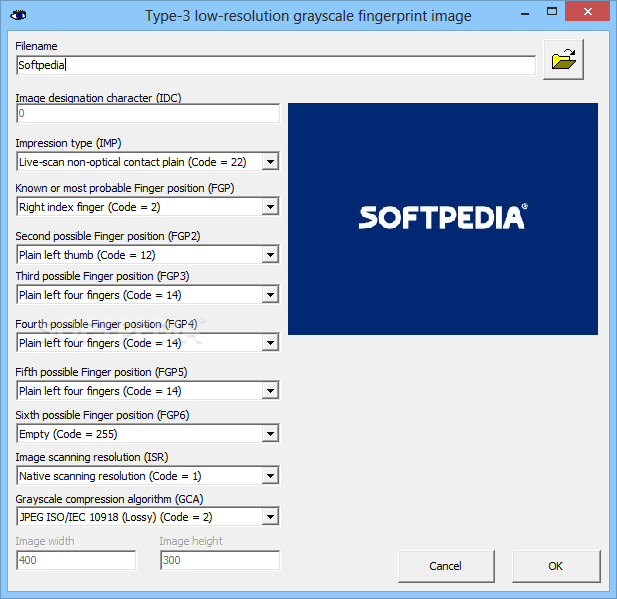Click the Image designation character (IDC) field

(148, 113)
